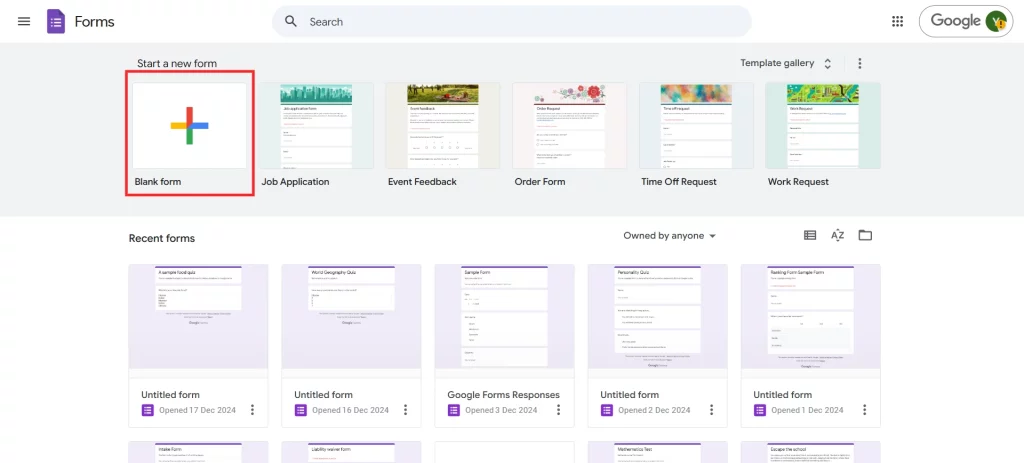Open more options for form opened 2 Dec 2024
1024x463 pixels.
click(x=711, y=410)
